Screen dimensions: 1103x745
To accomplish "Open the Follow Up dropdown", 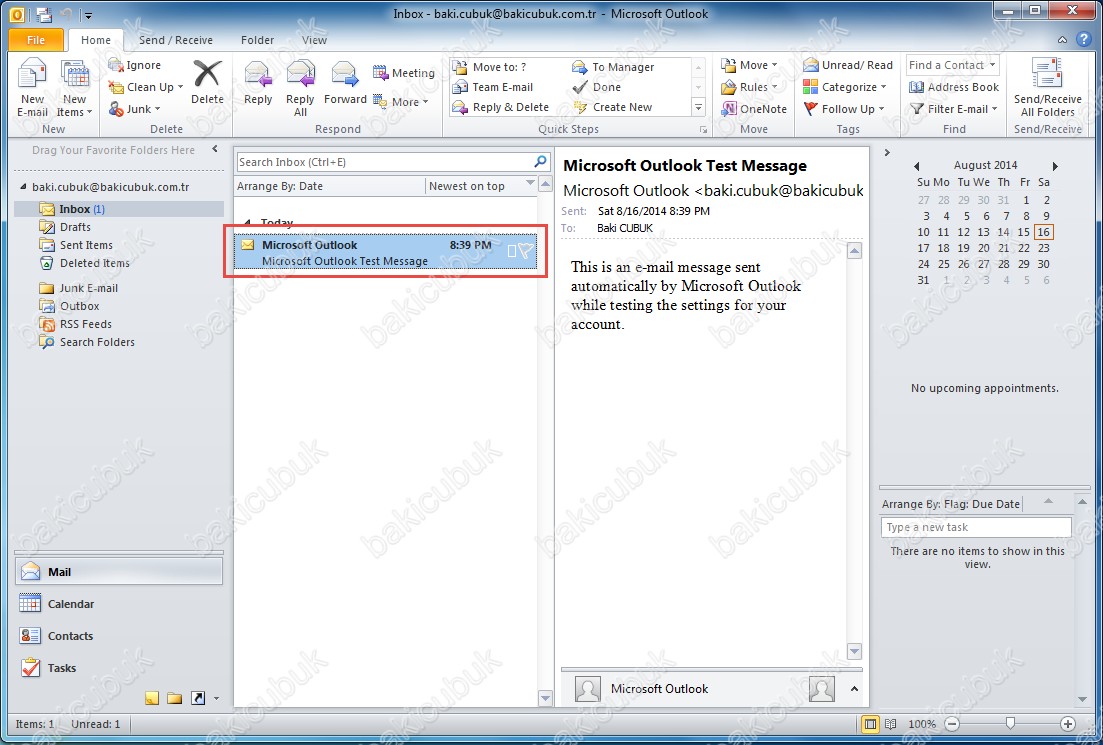I will coord(843,109).
